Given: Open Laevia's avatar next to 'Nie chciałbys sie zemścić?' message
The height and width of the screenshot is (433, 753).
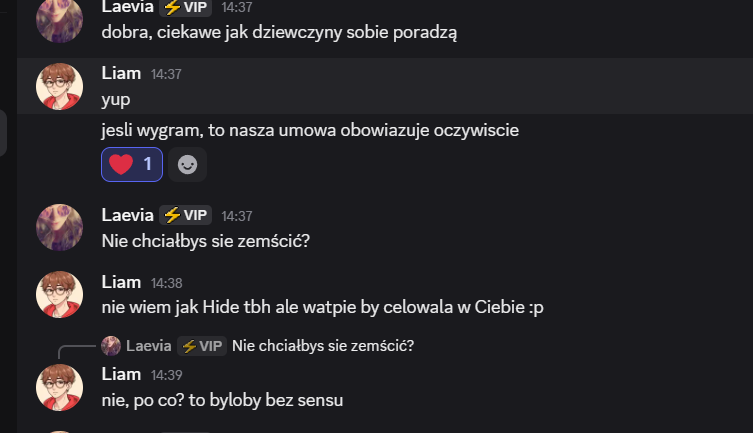Looking at the screenshot, I should (x=59, y=227).
